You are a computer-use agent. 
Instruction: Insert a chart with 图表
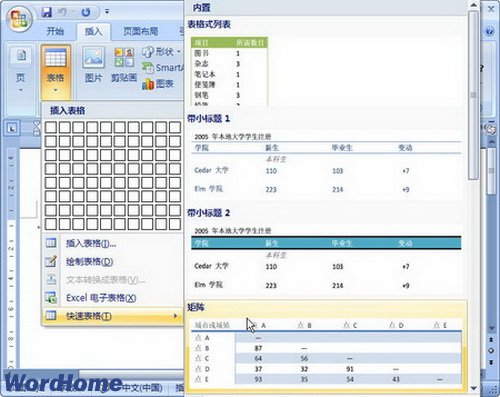click(x=158, y=84)
